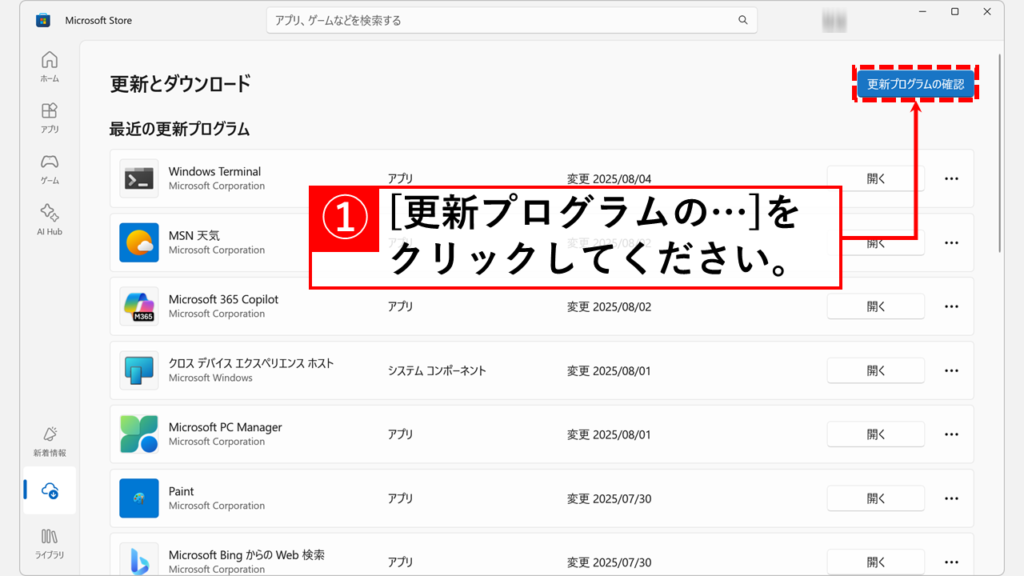The image size is (1024, 576).
Task: Open more options for Windows Terminal
Action: pos(952,178)
